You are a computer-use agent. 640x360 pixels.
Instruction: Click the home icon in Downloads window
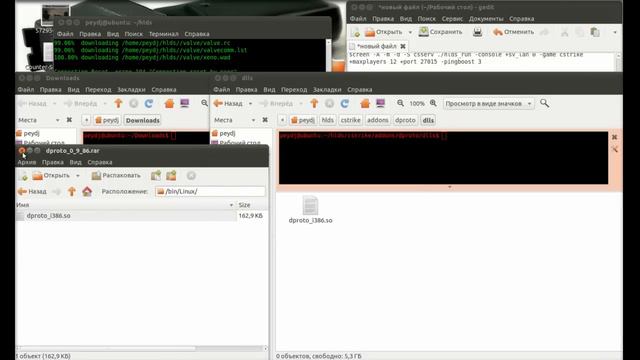(x=169, y=104)
